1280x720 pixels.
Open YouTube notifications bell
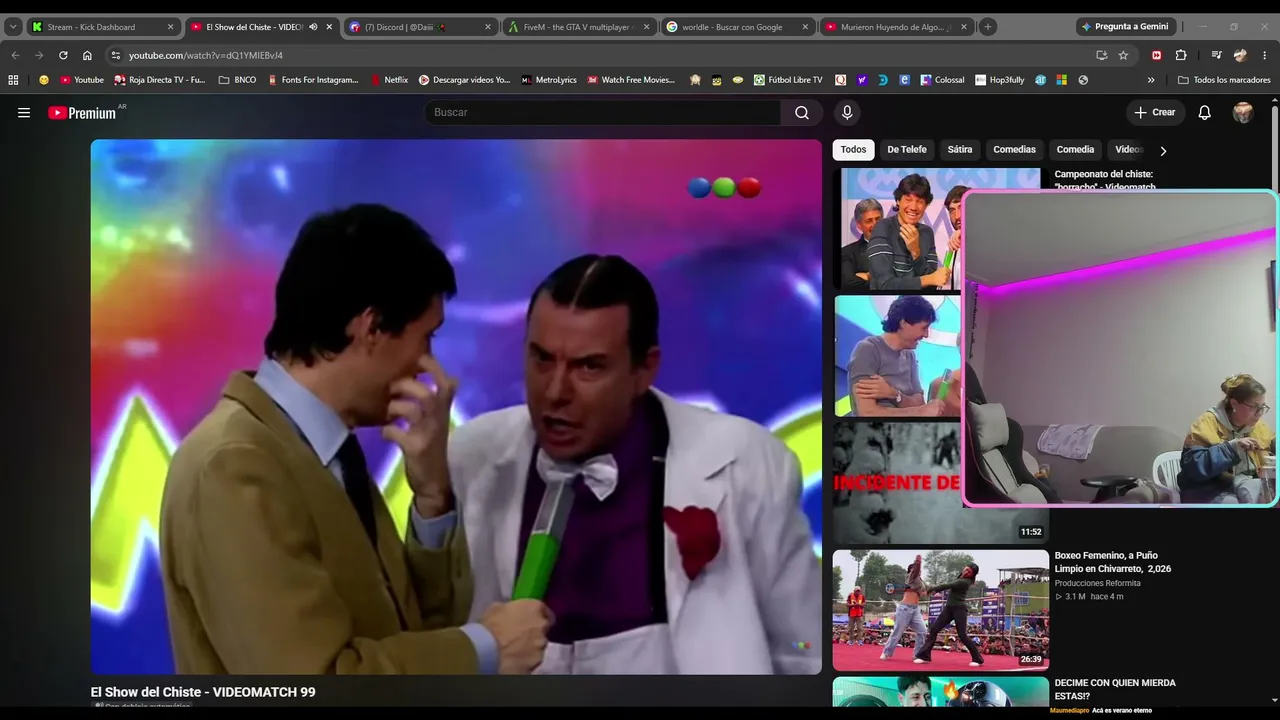[x=1205, y=113]
